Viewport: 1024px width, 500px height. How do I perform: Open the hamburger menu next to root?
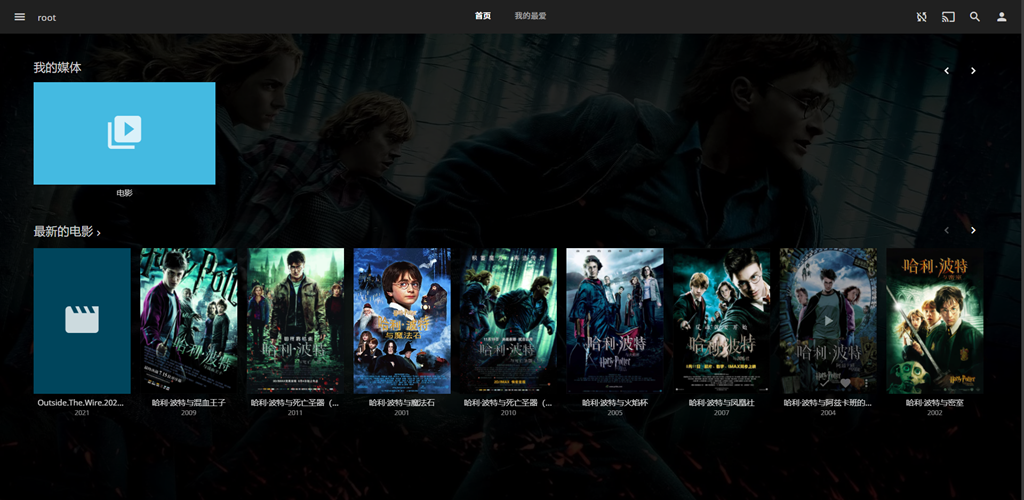pyautogui.click(x=20, y=17)
